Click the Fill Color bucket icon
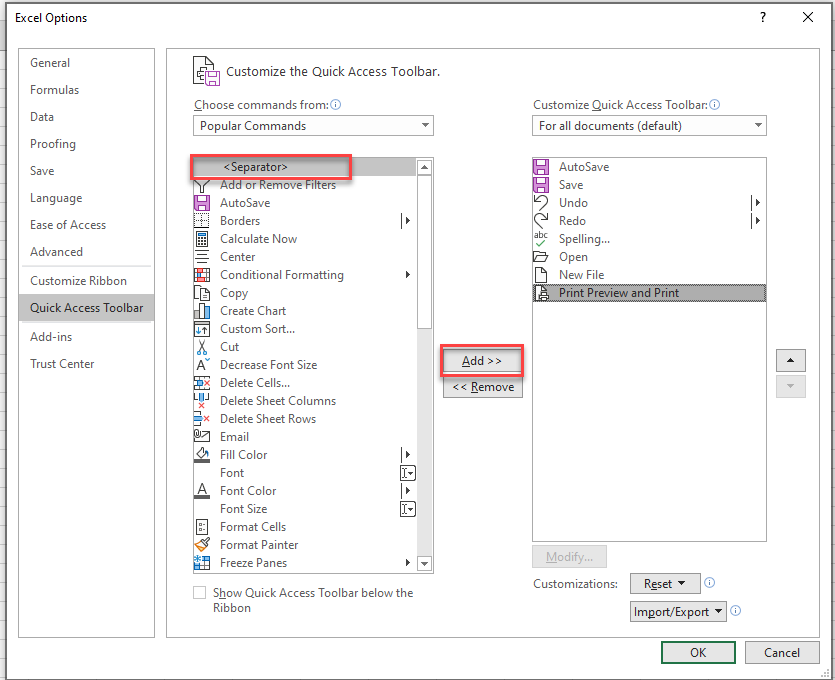Viewport: 835px width, 680px height. click(202, 455)
